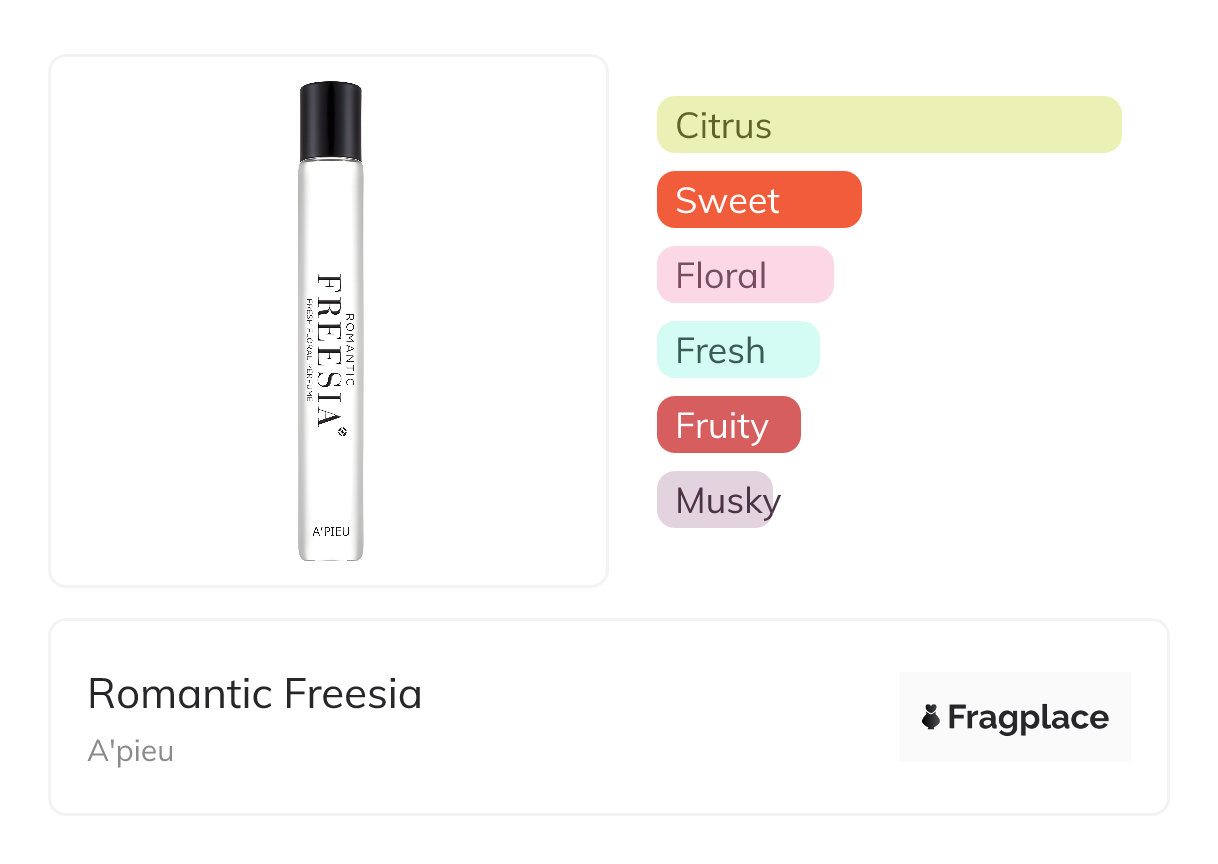Click the empty middle area of the title card
This screenshot has height=864, width=1218.
(650, 717)
